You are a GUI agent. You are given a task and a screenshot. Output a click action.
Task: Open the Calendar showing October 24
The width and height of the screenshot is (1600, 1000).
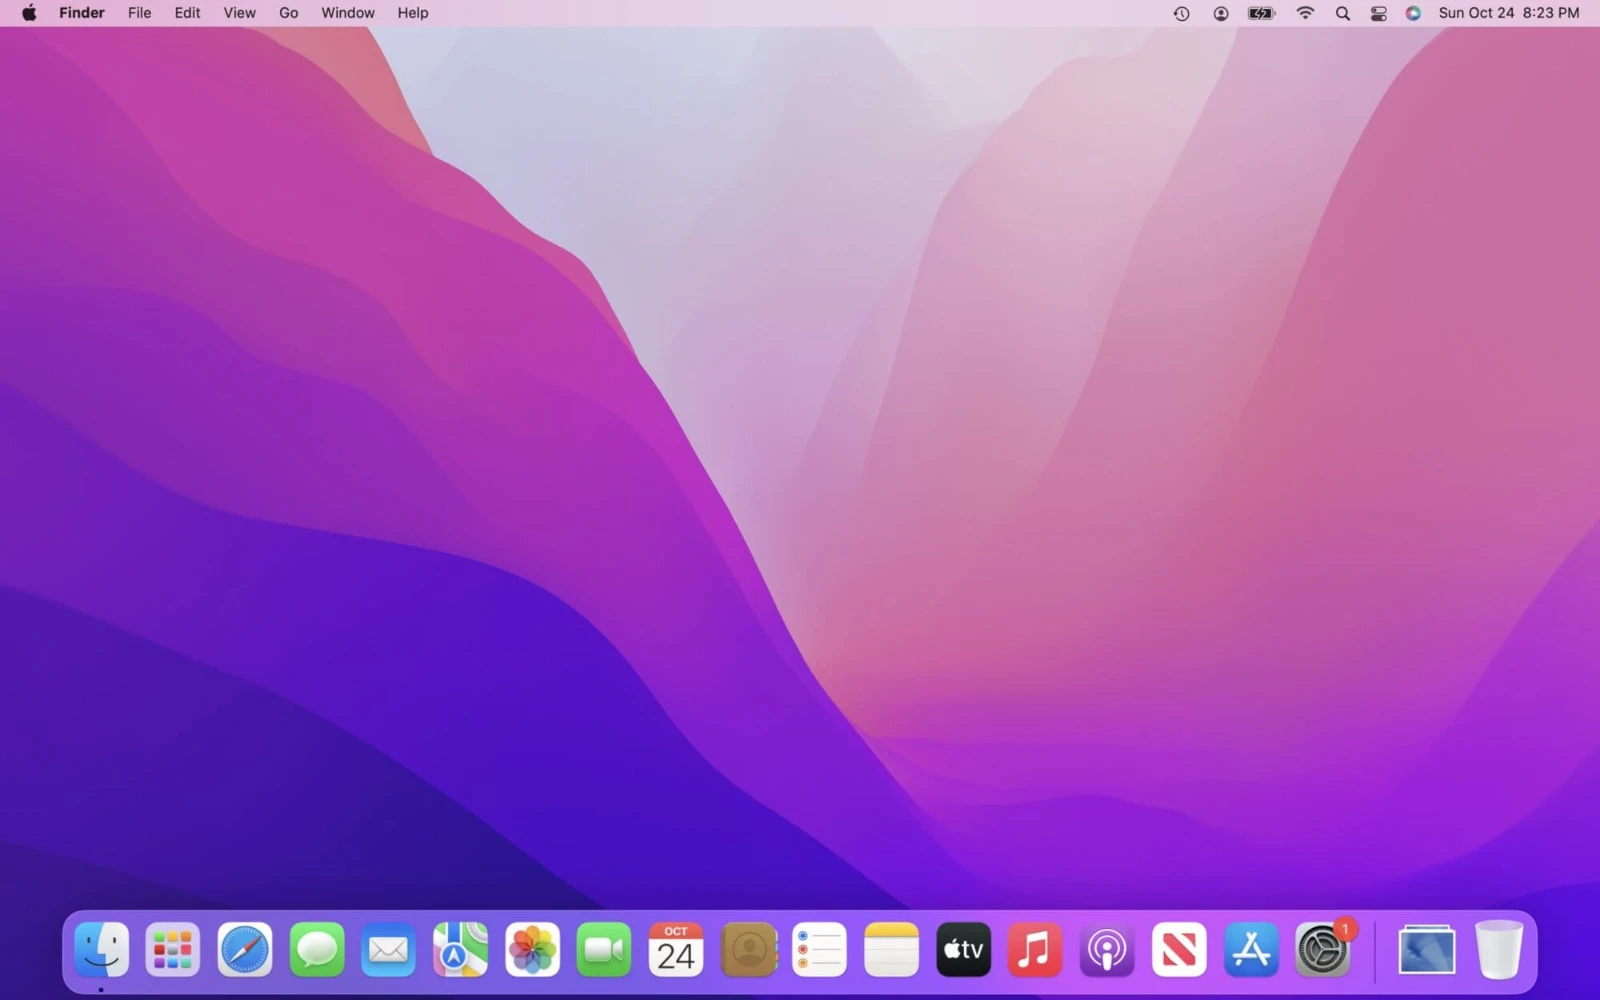pos(676,950)
